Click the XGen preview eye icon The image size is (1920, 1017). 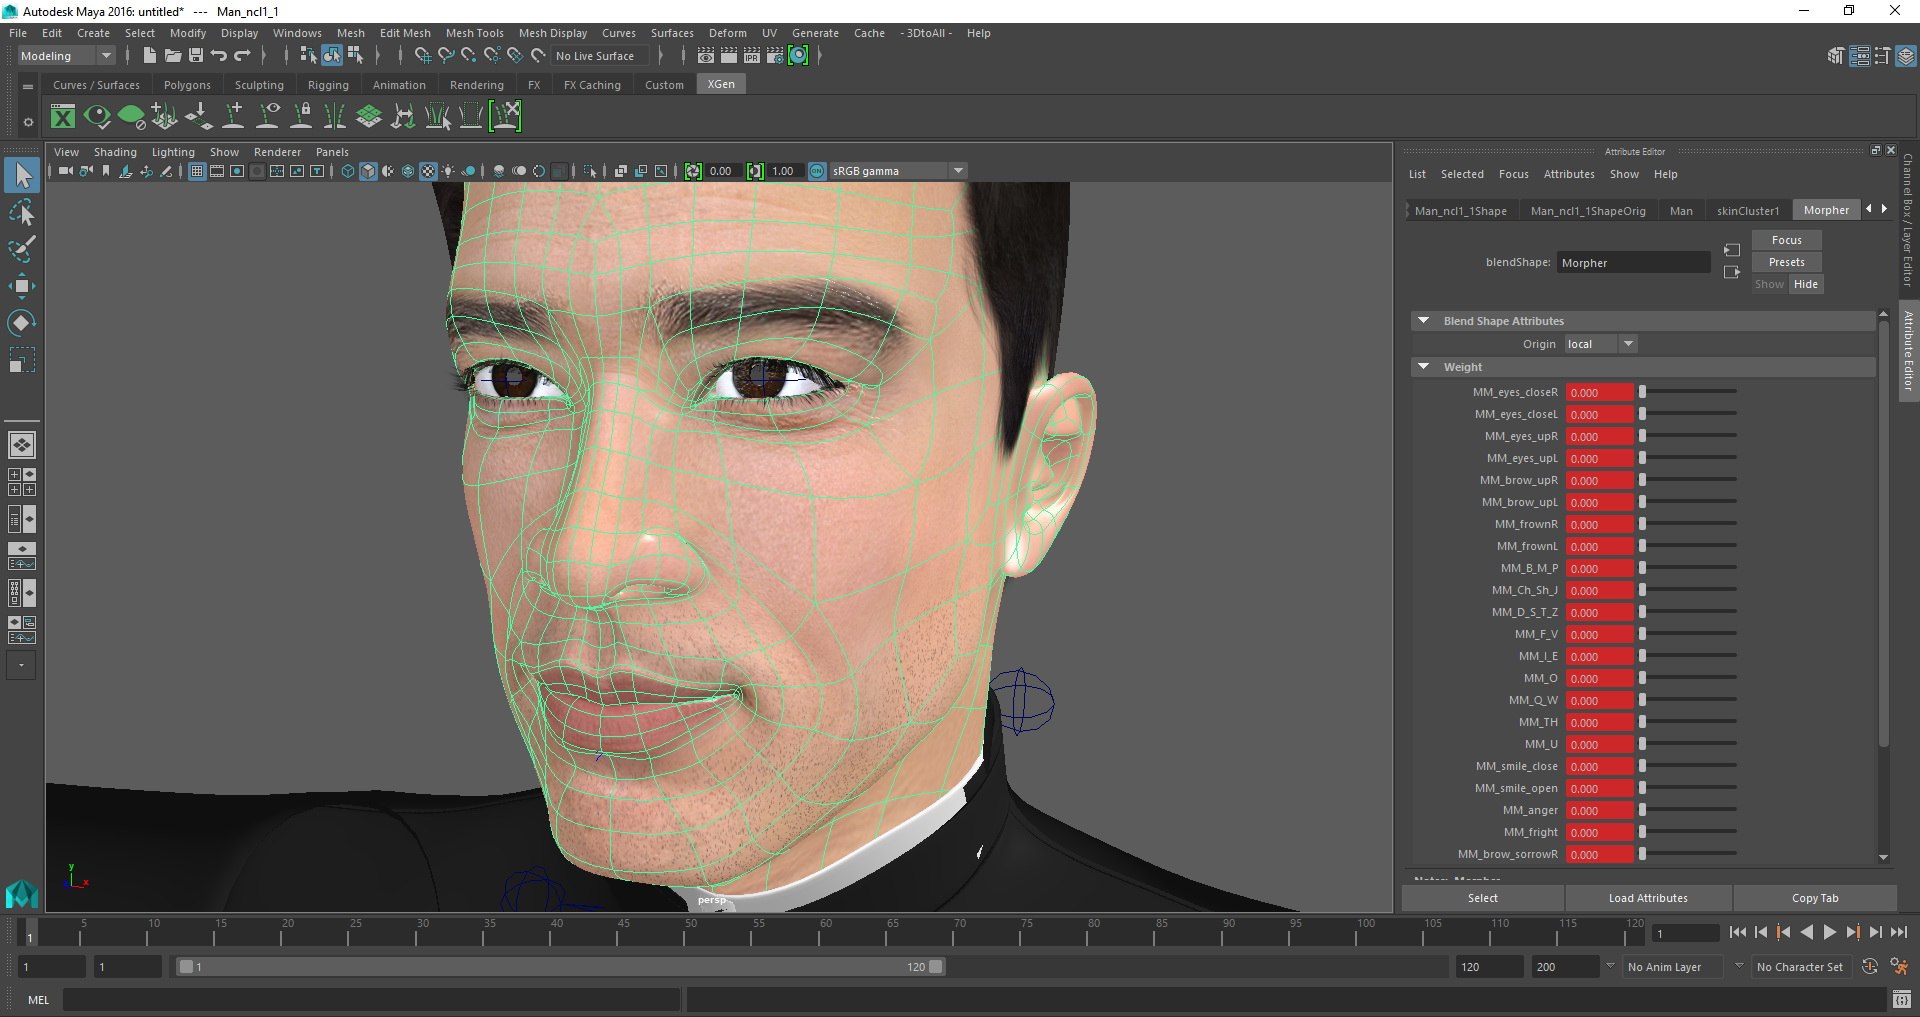[97, 117]
